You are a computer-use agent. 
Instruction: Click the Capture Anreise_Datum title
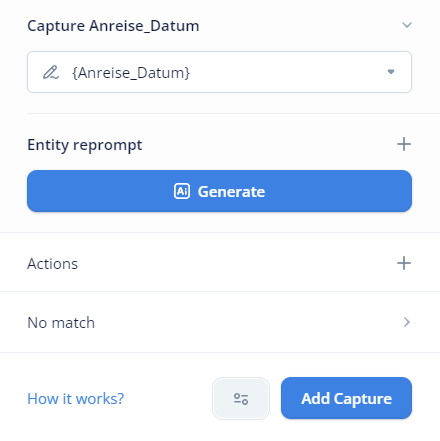coord(113,26)
